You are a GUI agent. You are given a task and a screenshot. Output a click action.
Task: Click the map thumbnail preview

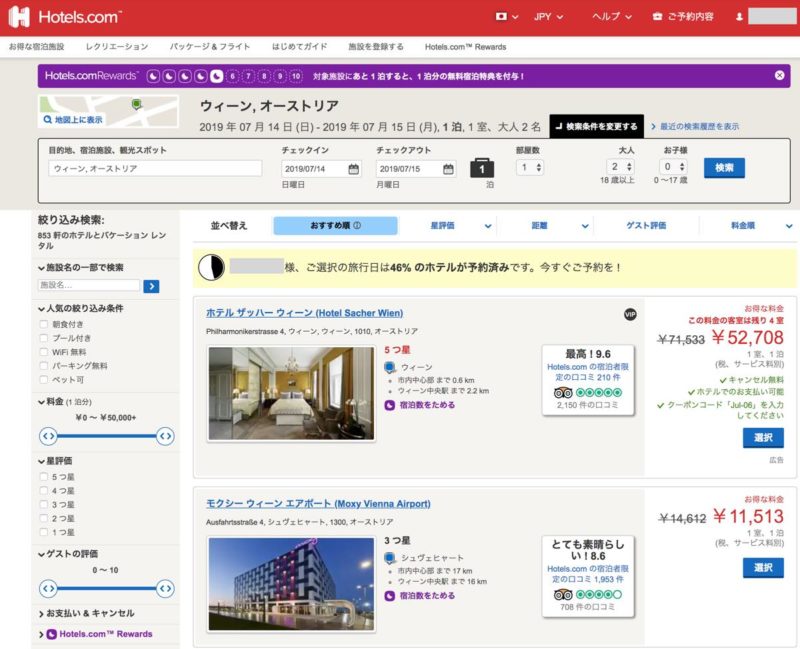[109, 111]
